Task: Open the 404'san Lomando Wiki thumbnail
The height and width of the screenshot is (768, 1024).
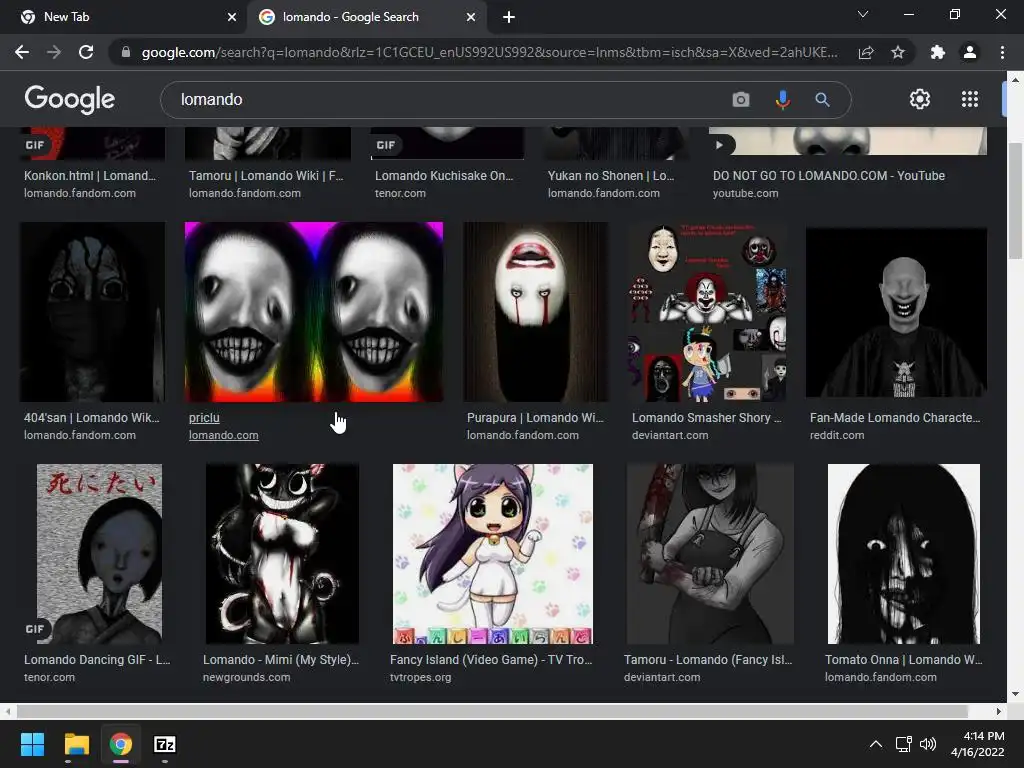Action: pyautogui.click(x=92, y=312)
